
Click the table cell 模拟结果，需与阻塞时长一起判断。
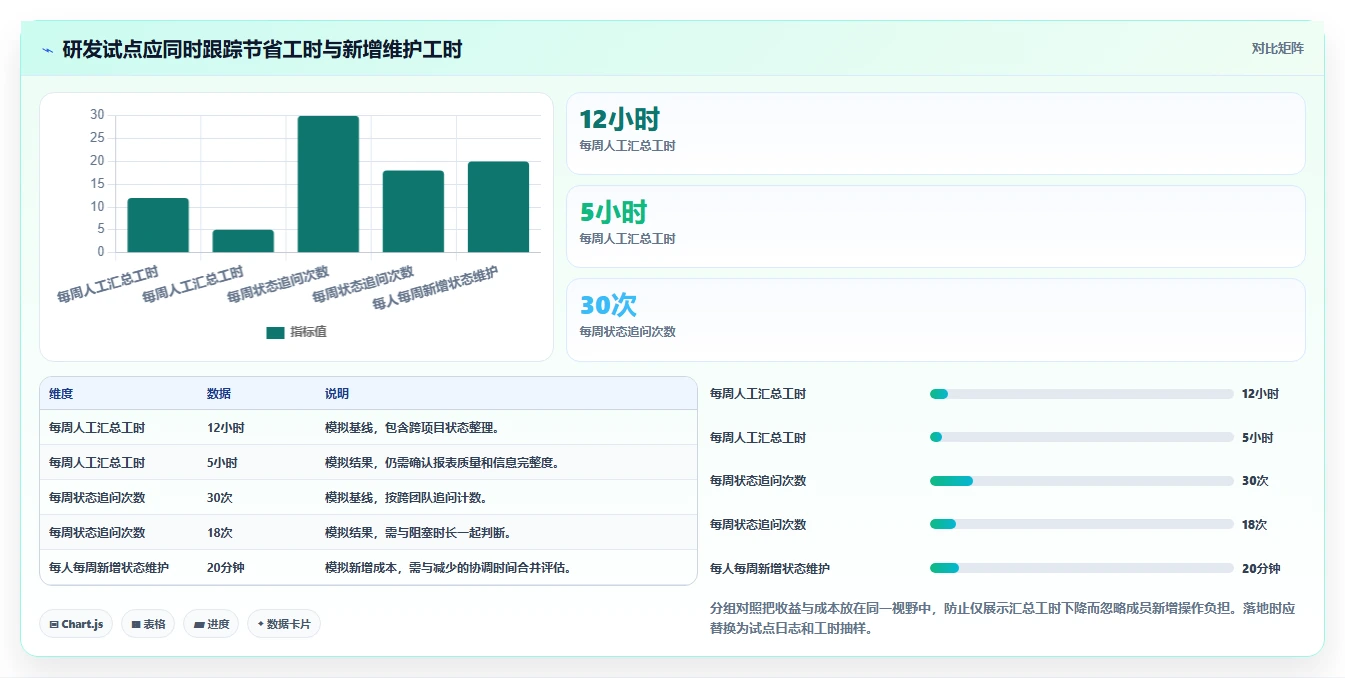(x=418, y=533)
